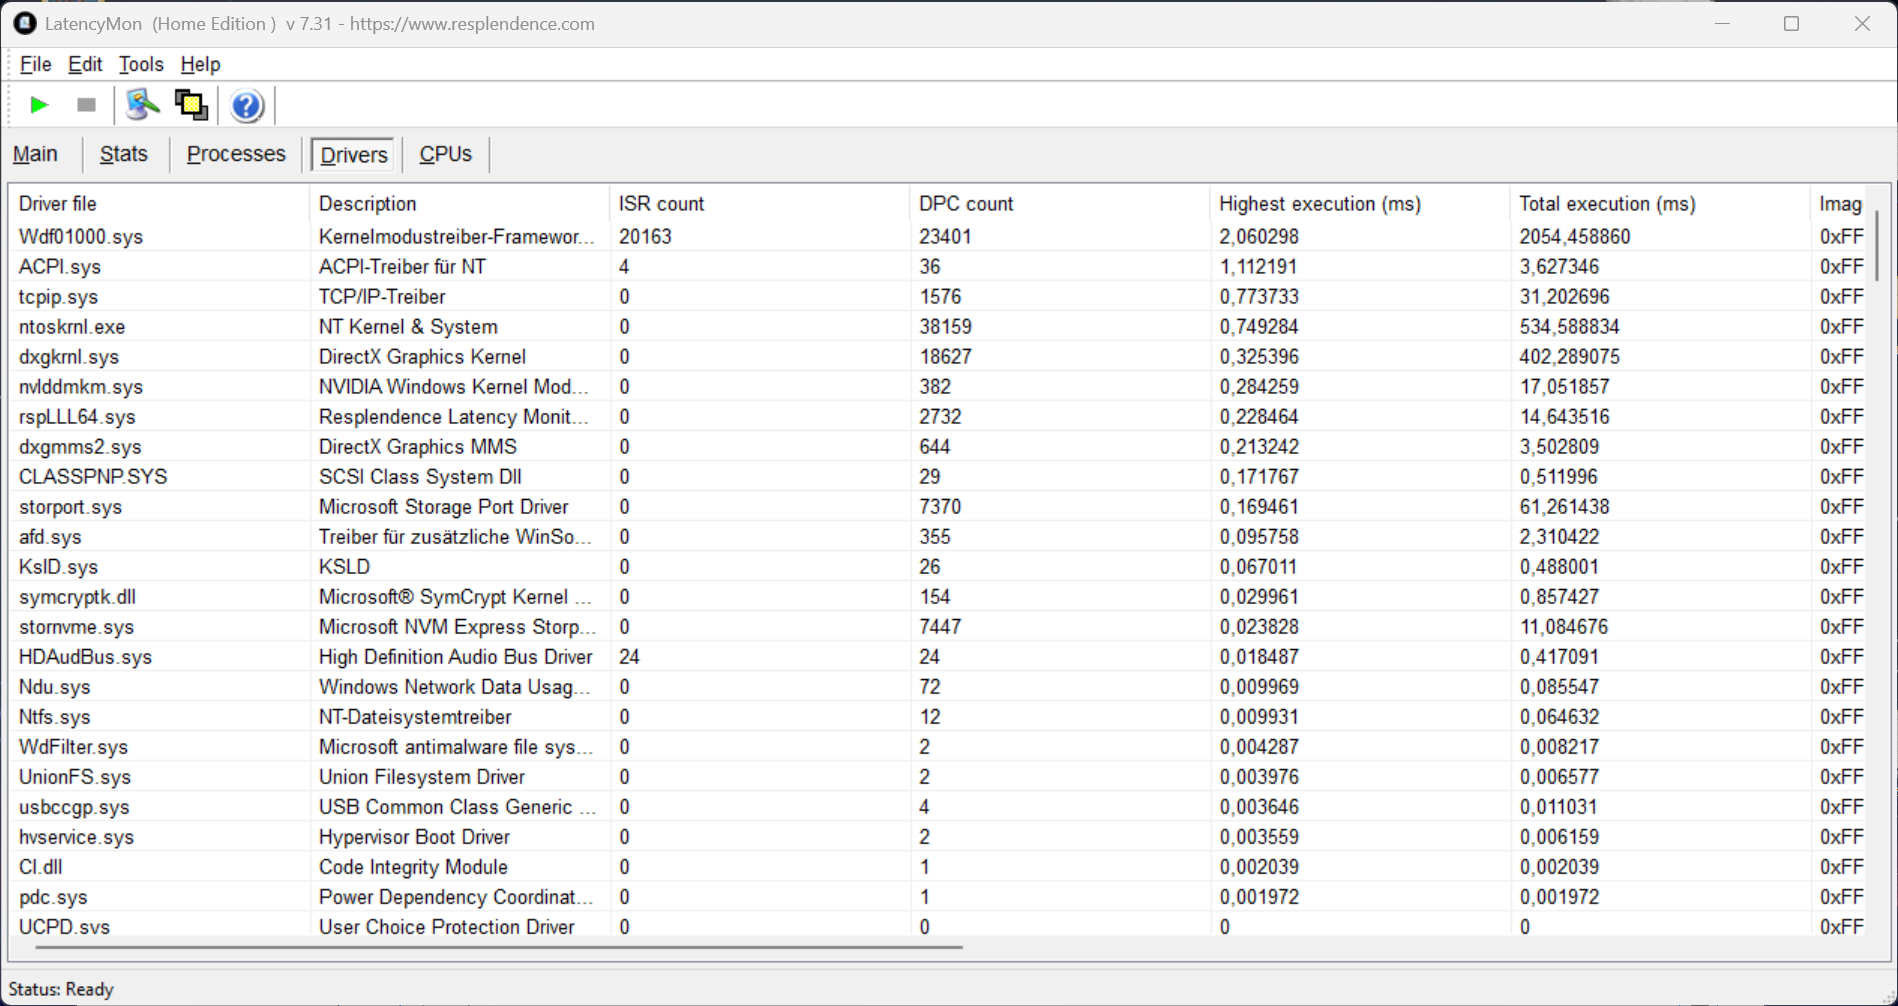Sort by the ISR count column header
This screenshot has width=1898, height=1006.
[x=661, y=204]
